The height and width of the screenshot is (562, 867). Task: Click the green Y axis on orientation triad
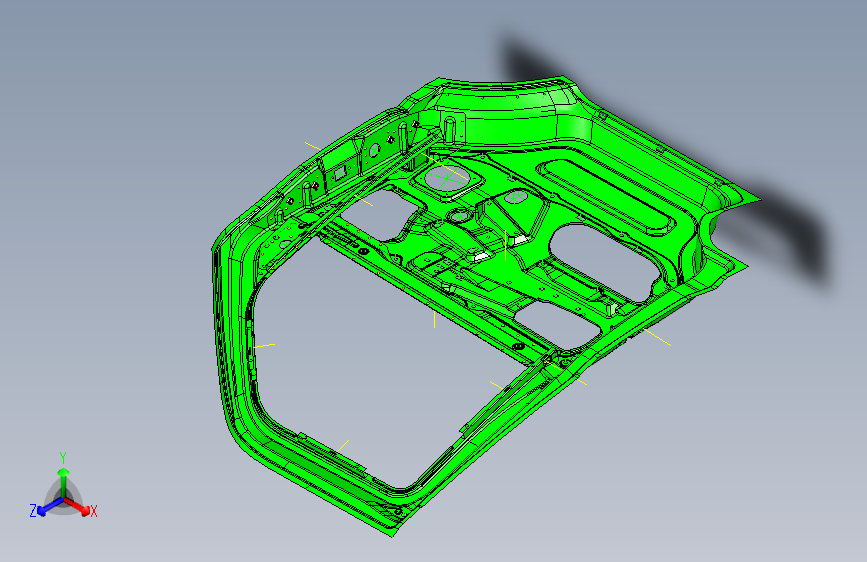click(64, 482)
